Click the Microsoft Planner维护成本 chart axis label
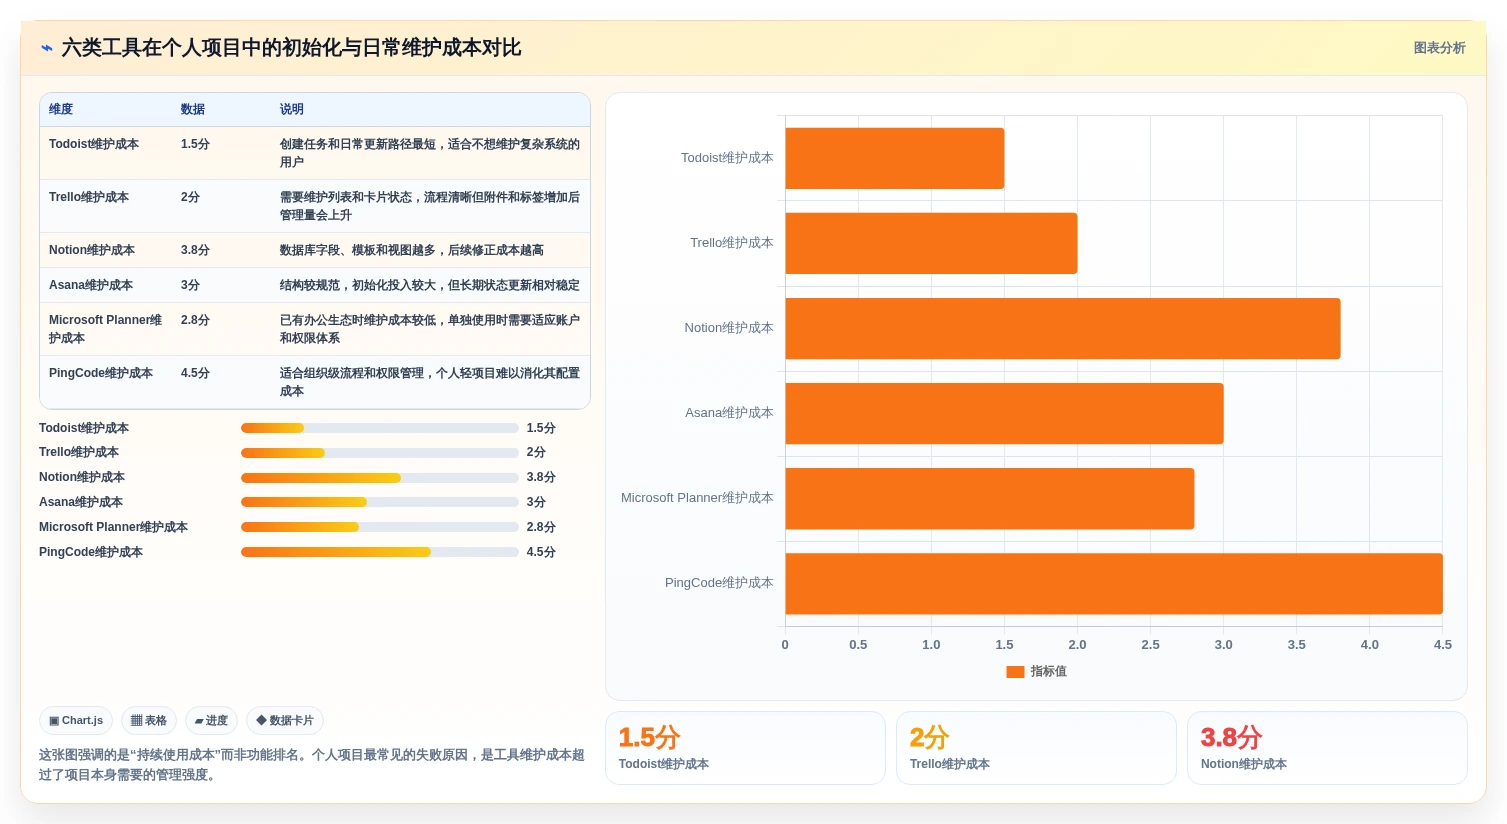Screen dimensions: 1507x824 tap(697, 498)
